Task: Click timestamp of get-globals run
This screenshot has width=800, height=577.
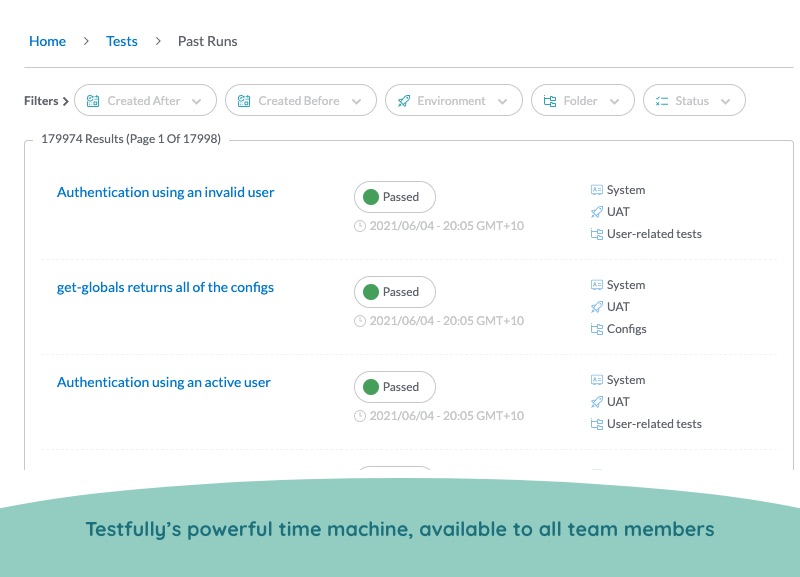Action: (447, 320)
